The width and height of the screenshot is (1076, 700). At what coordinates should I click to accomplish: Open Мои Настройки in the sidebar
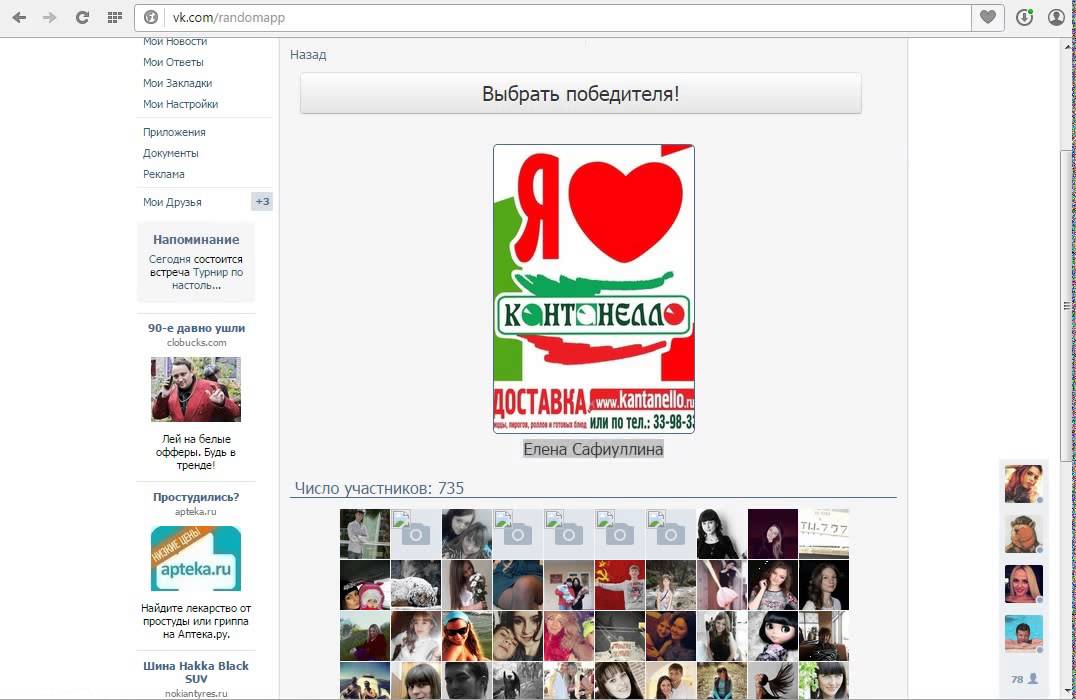(180, 104)
